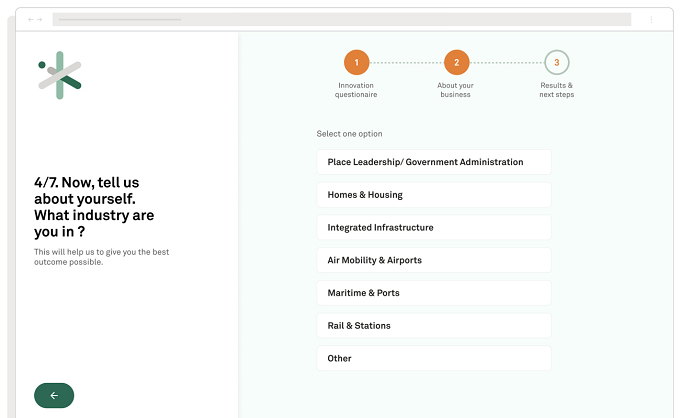Select Place Leadership/ Government Administration option

434,162
